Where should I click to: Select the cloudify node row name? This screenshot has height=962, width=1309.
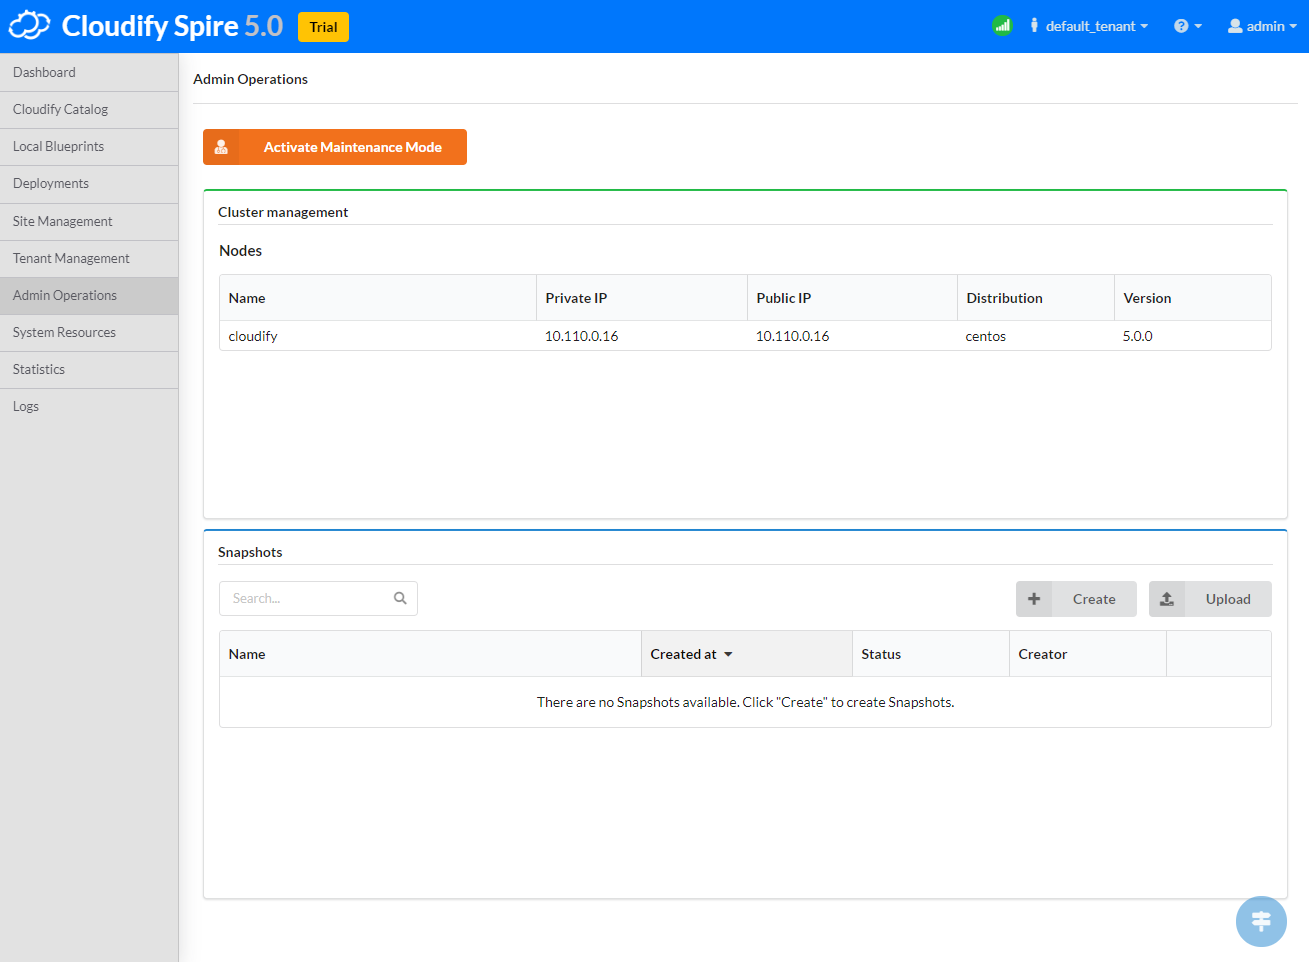point(253,336)
